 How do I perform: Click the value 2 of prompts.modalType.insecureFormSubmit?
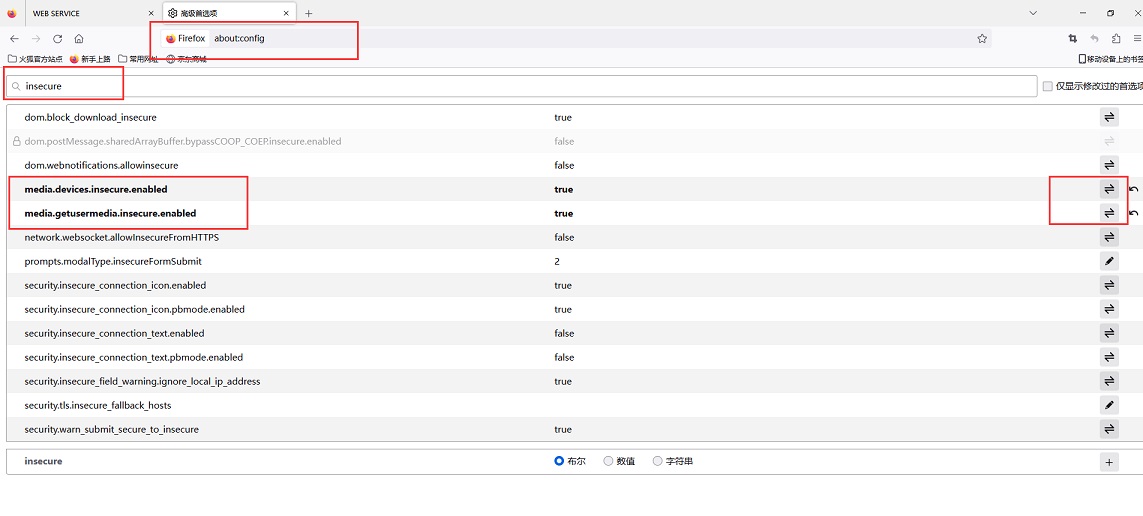point(557,261)
